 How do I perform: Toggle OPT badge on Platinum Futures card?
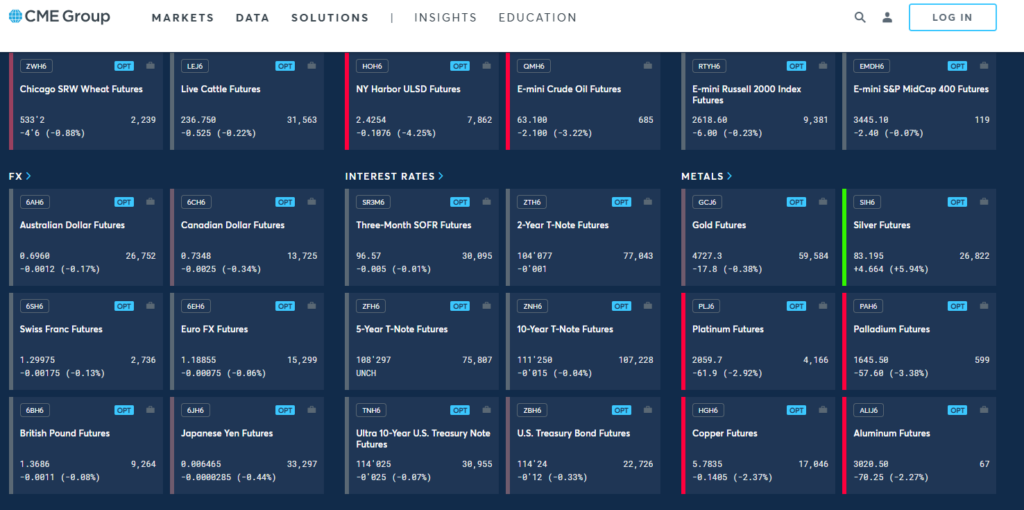pyautogui.click(x=796, y=306)
